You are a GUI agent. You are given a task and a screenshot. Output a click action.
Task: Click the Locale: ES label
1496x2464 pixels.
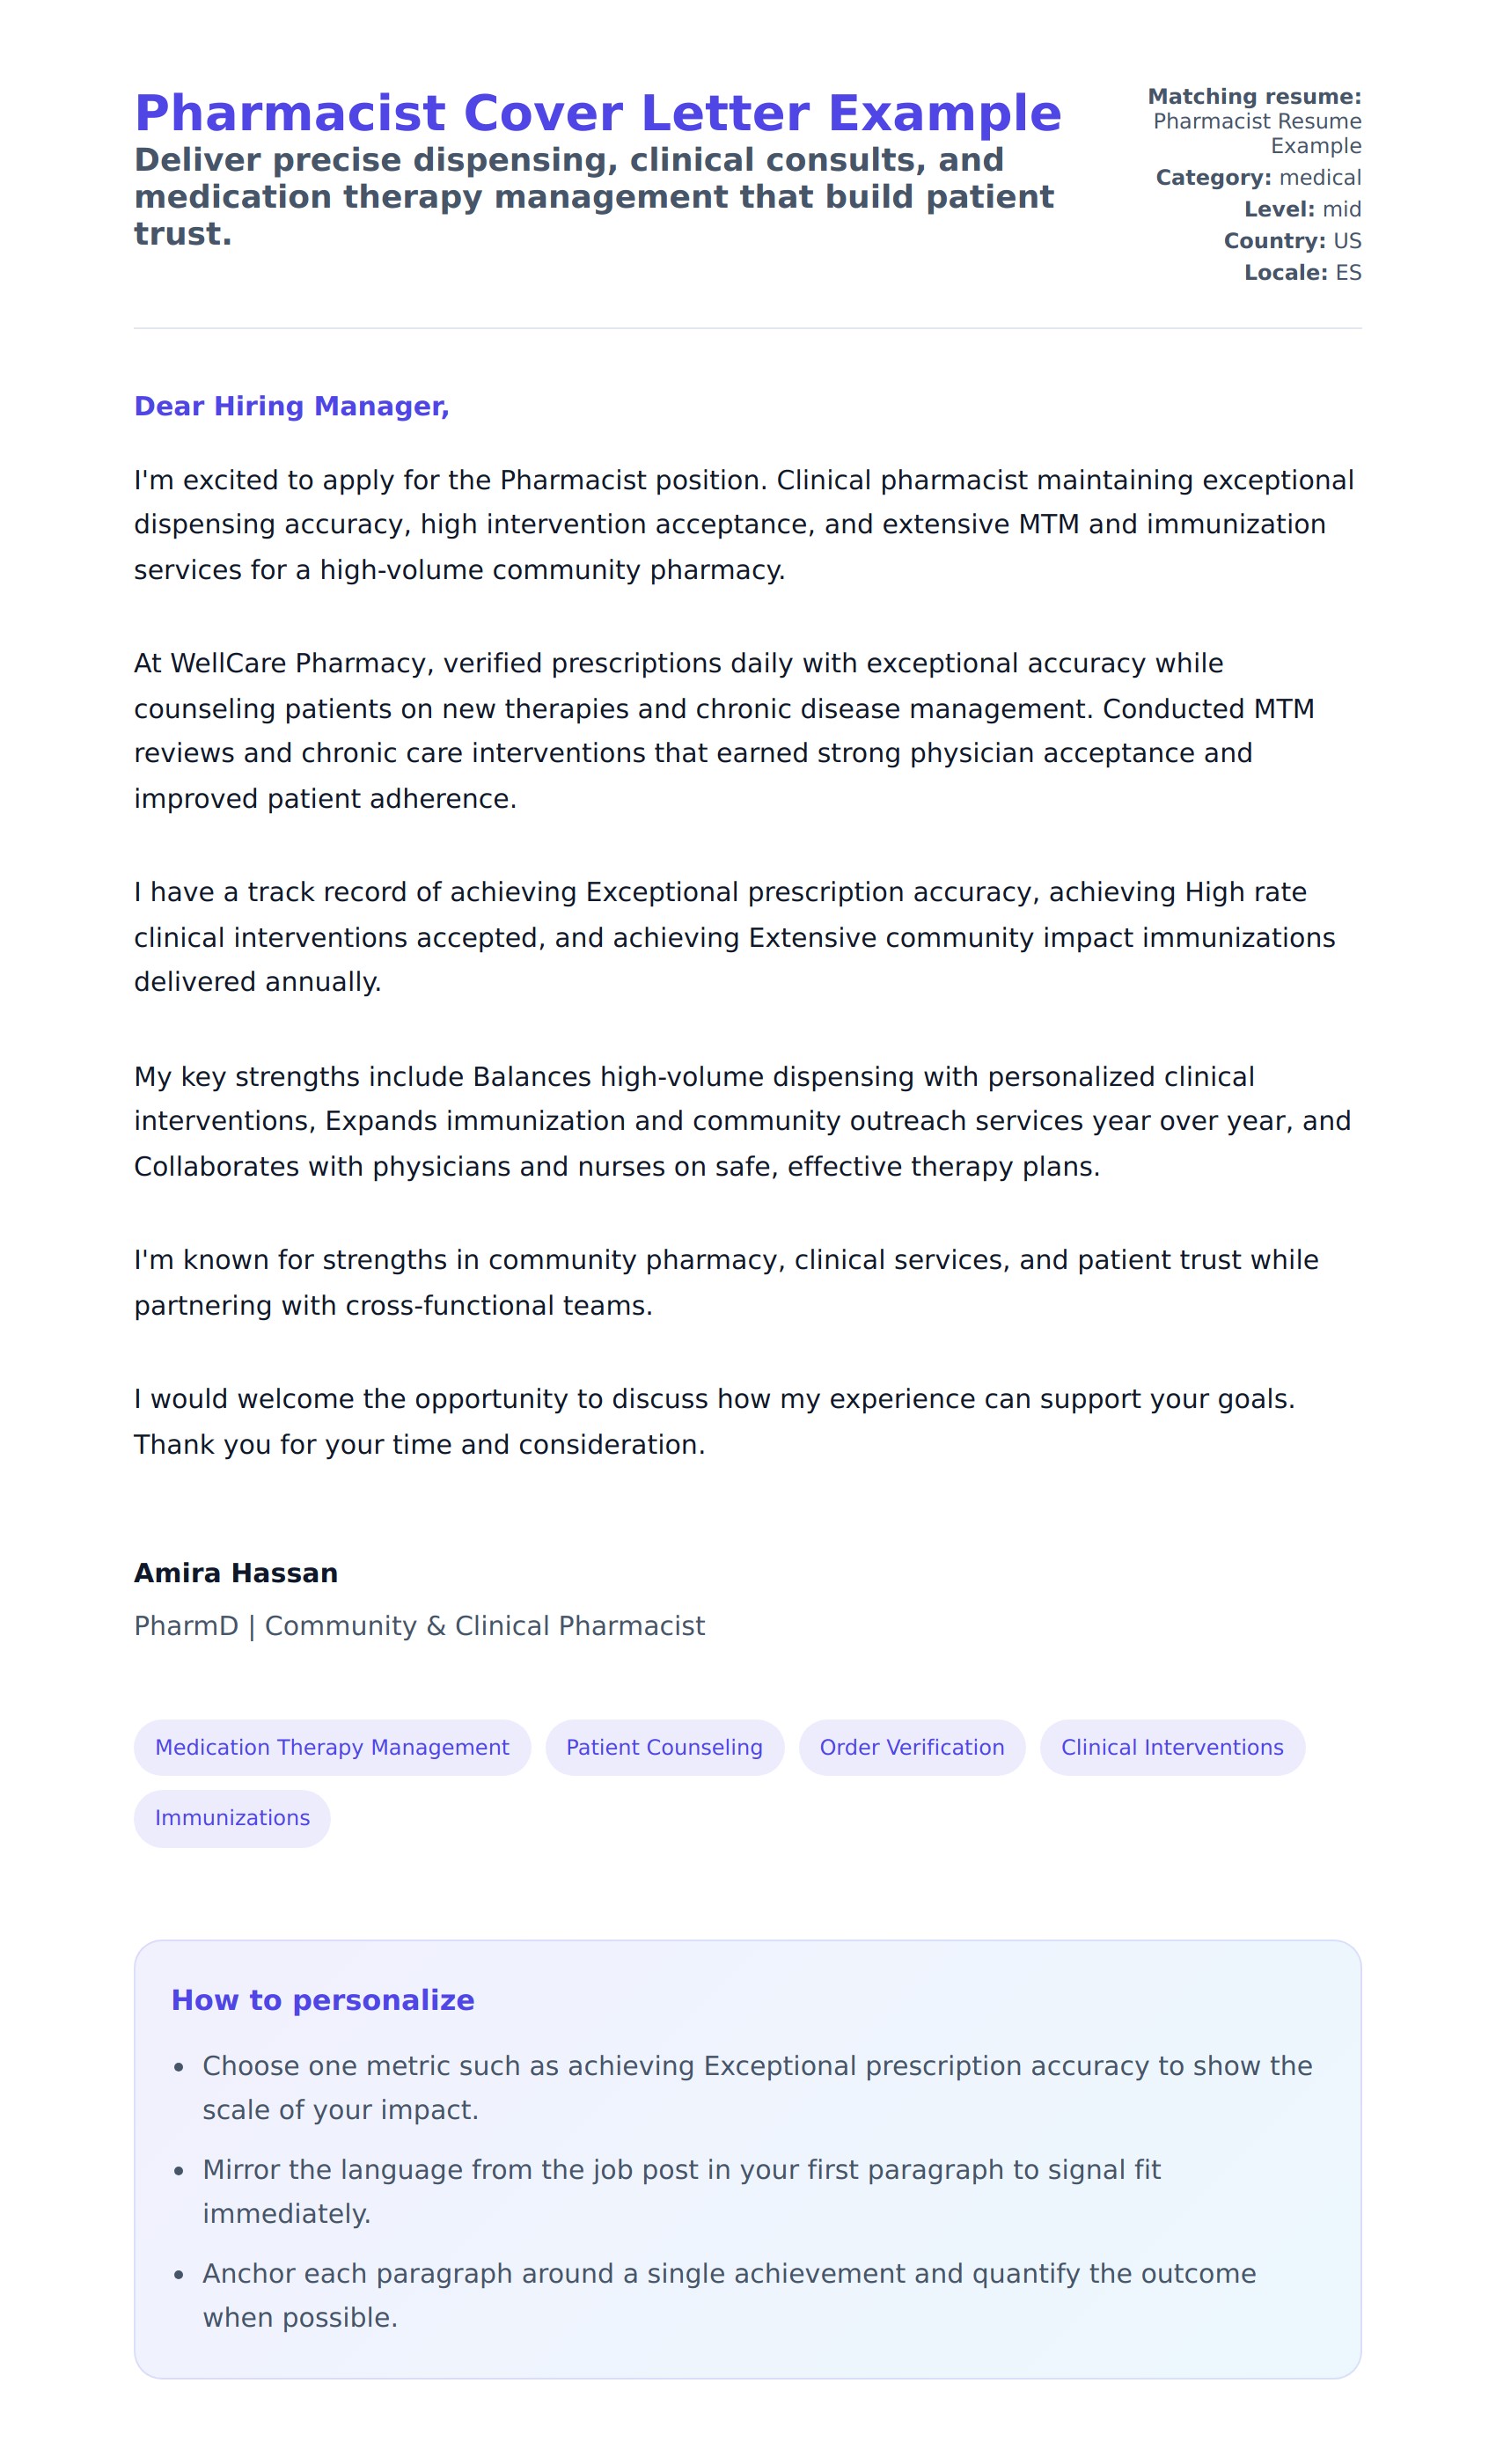tap(1302, 273)
